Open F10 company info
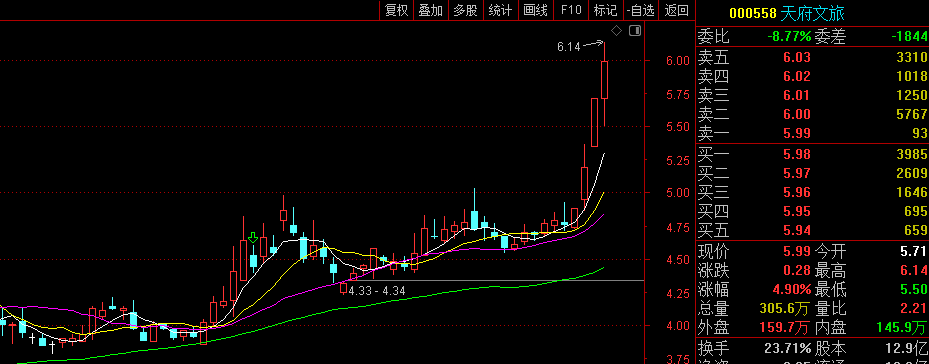929x364 pixels. [571, 10]
